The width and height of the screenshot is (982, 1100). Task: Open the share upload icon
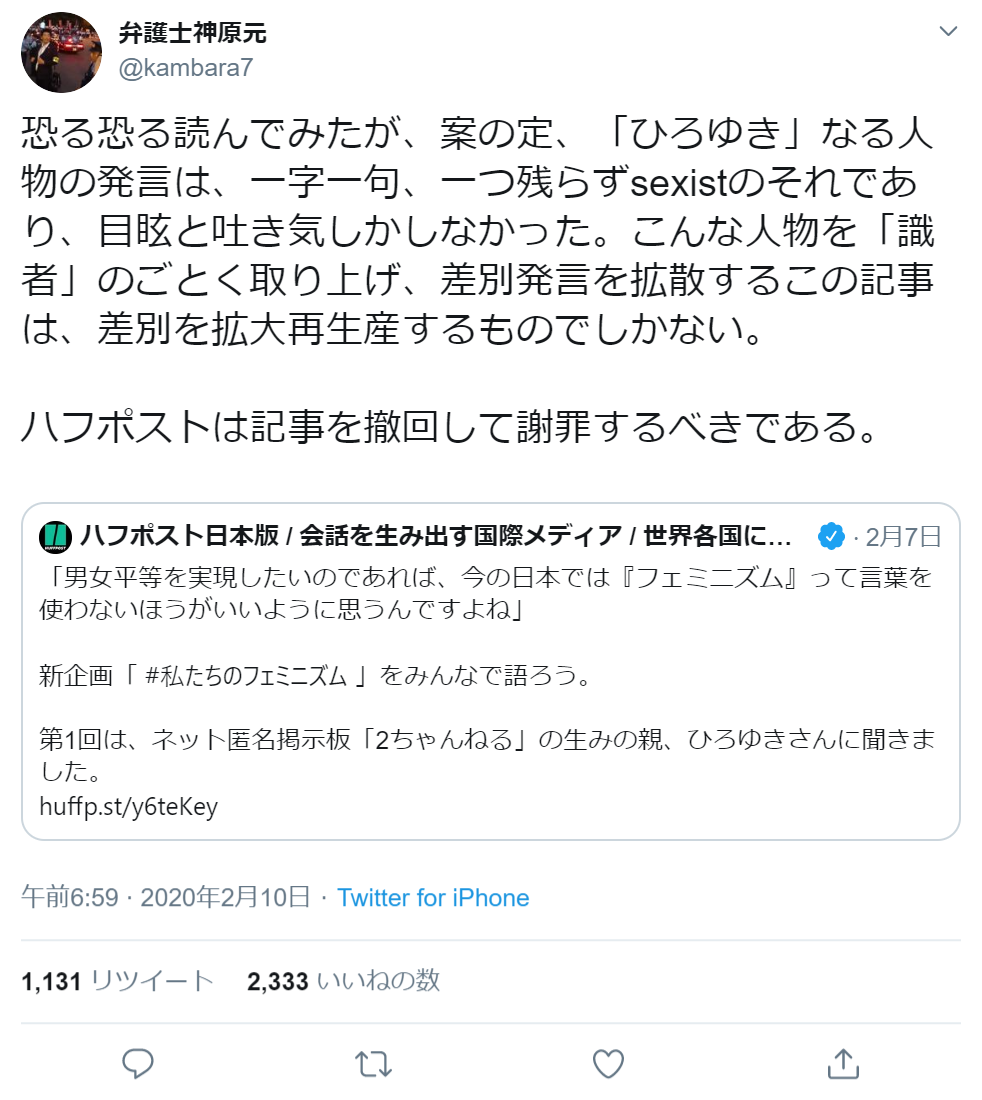(843, 1064)
